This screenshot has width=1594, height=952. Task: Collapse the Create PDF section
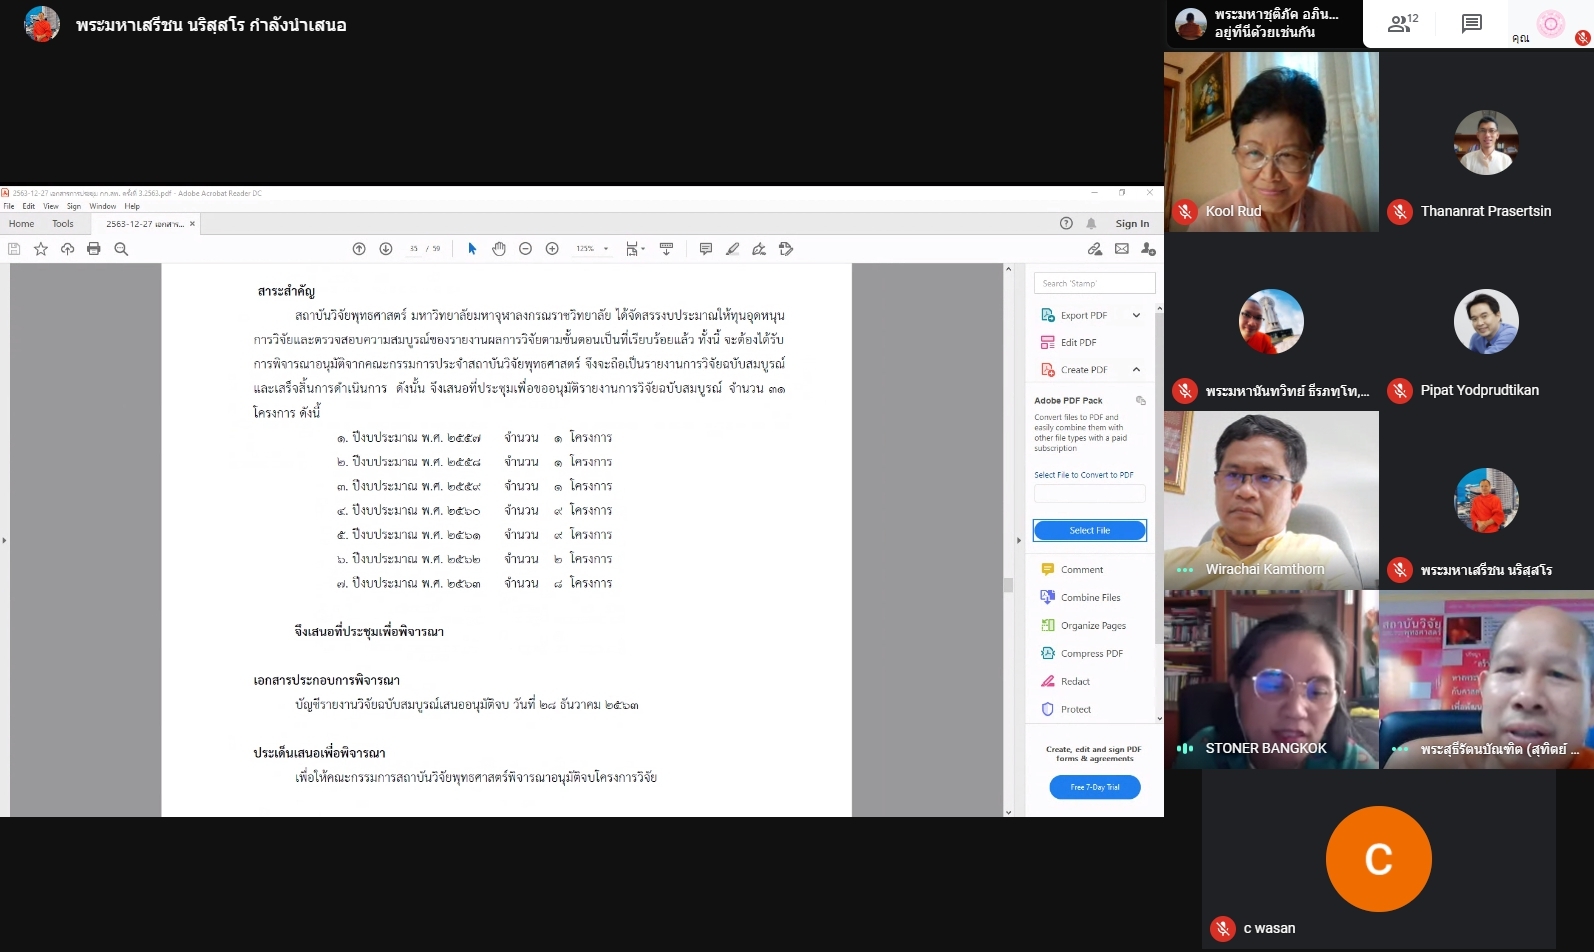click(x=1136, y=370)
